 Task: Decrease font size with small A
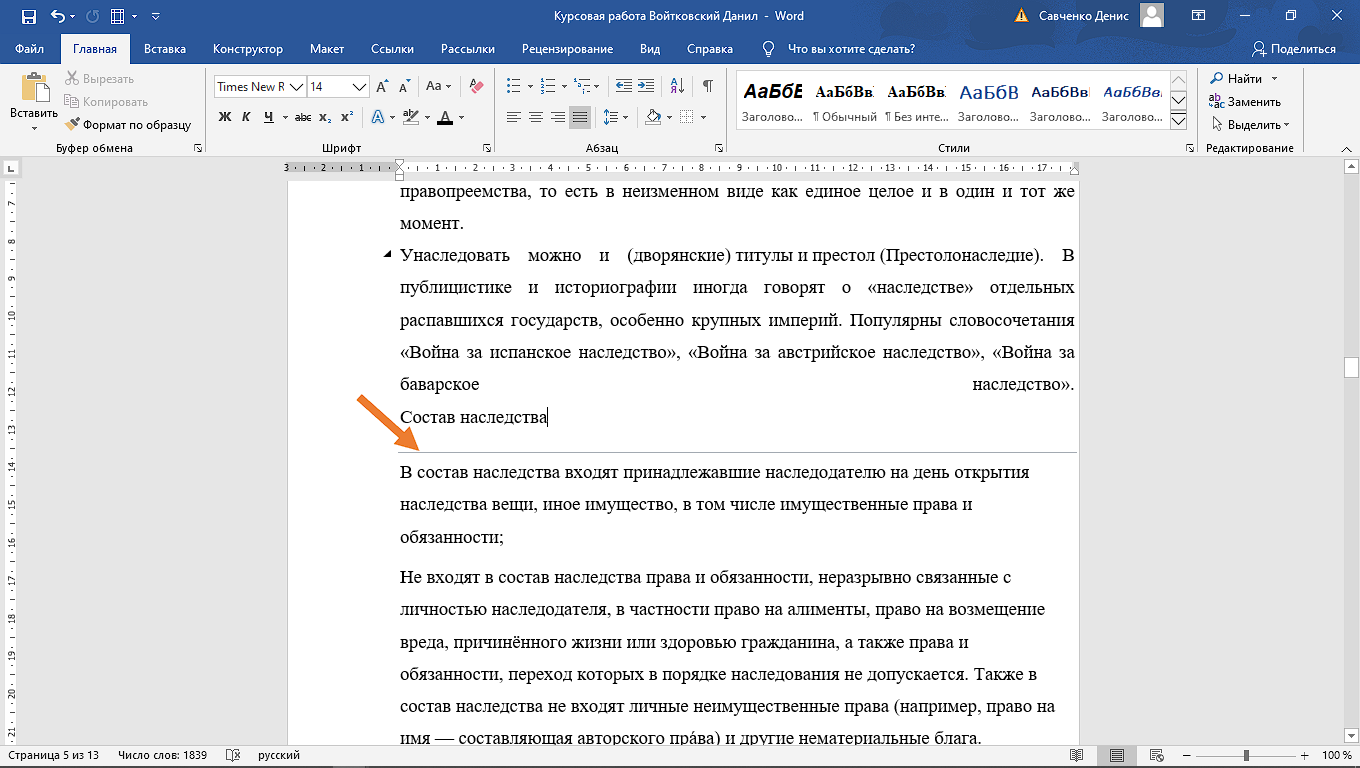coord(404,87)
